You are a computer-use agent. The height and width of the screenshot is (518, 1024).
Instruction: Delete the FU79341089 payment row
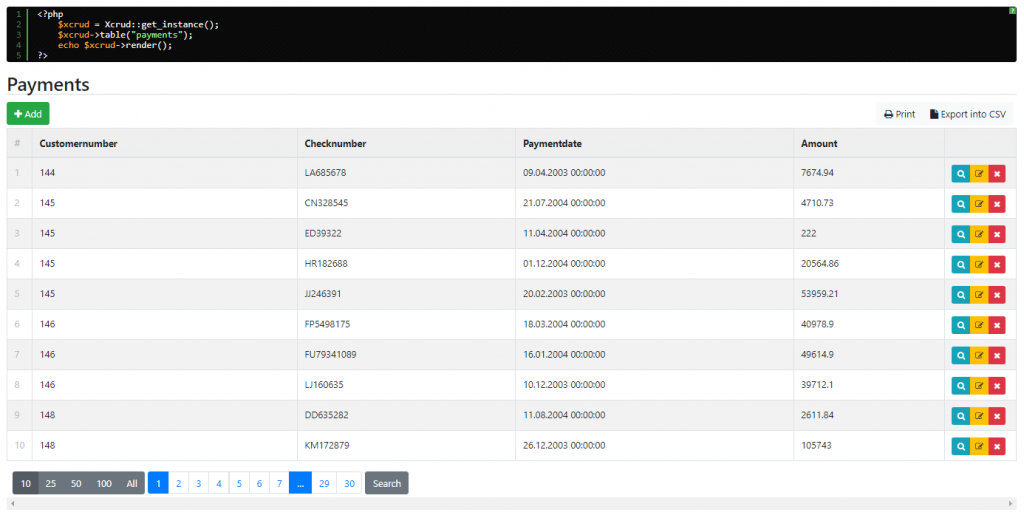(x=997, y=355)
